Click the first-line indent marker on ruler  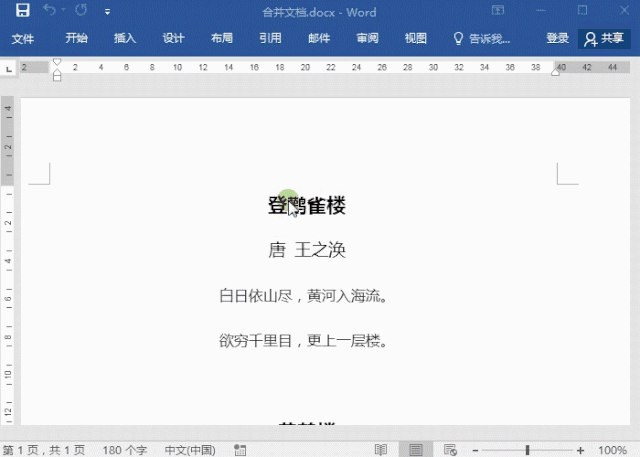(57, 62)
